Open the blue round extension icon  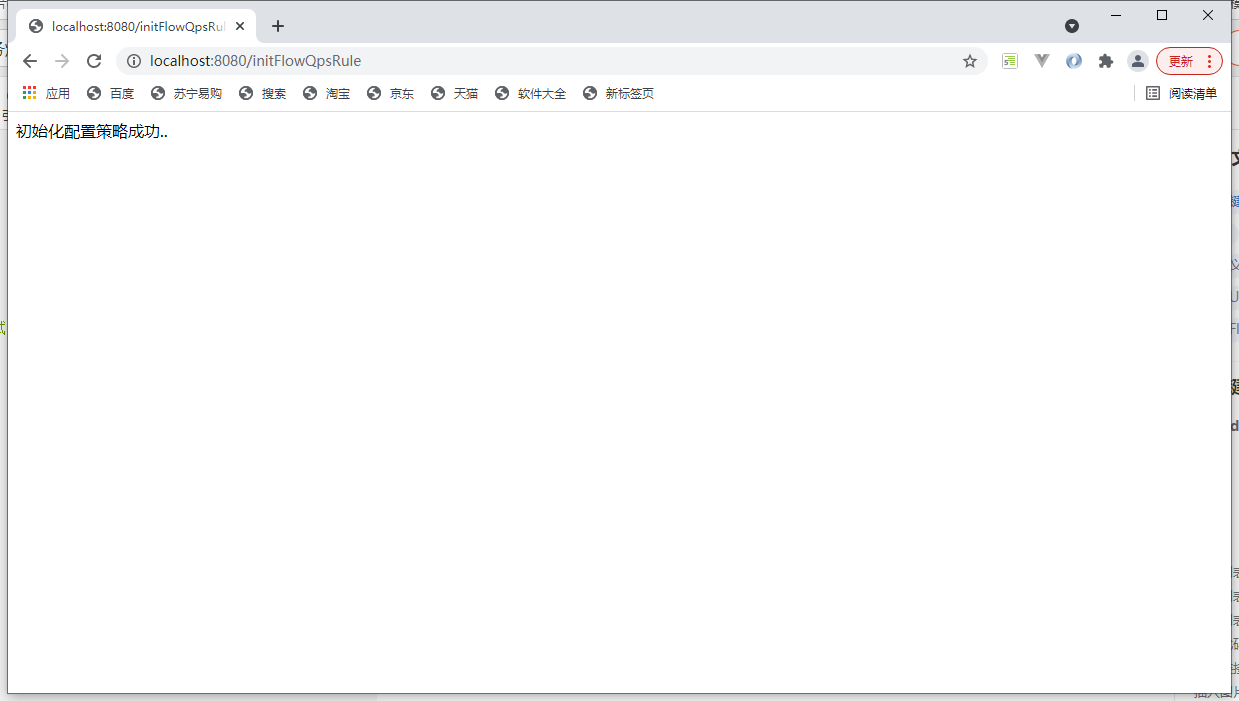click(1074, 61)
